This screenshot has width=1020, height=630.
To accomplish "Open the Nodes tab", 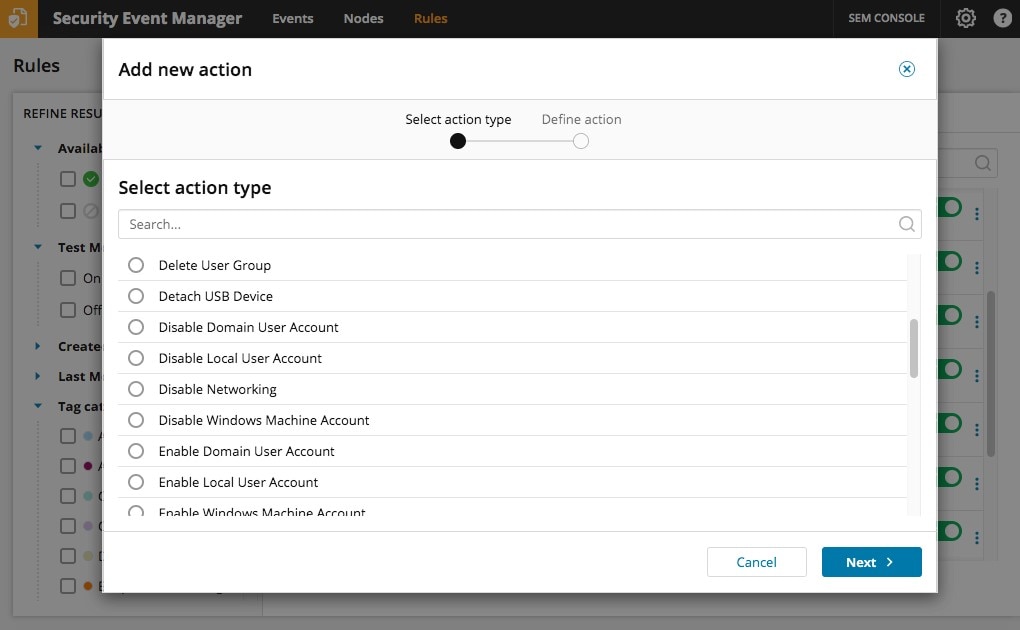I will (363, 18).
